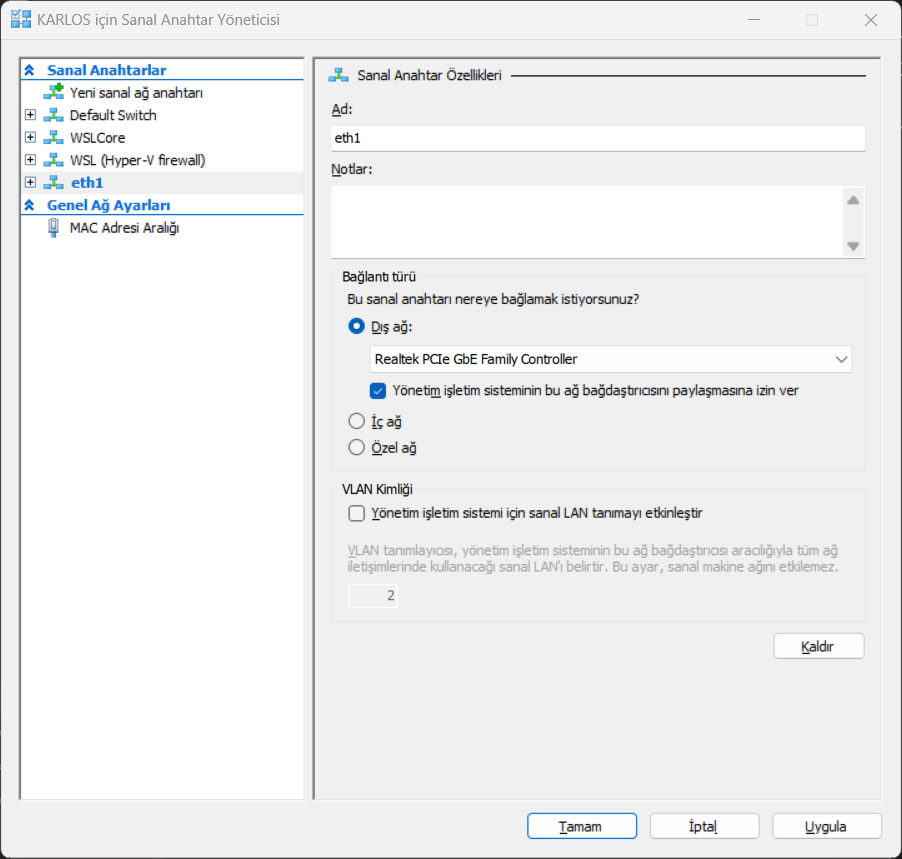This screenshot has width=902, height=859.
Task: Expand the Default Switch tree node
Action: [30, 115]
